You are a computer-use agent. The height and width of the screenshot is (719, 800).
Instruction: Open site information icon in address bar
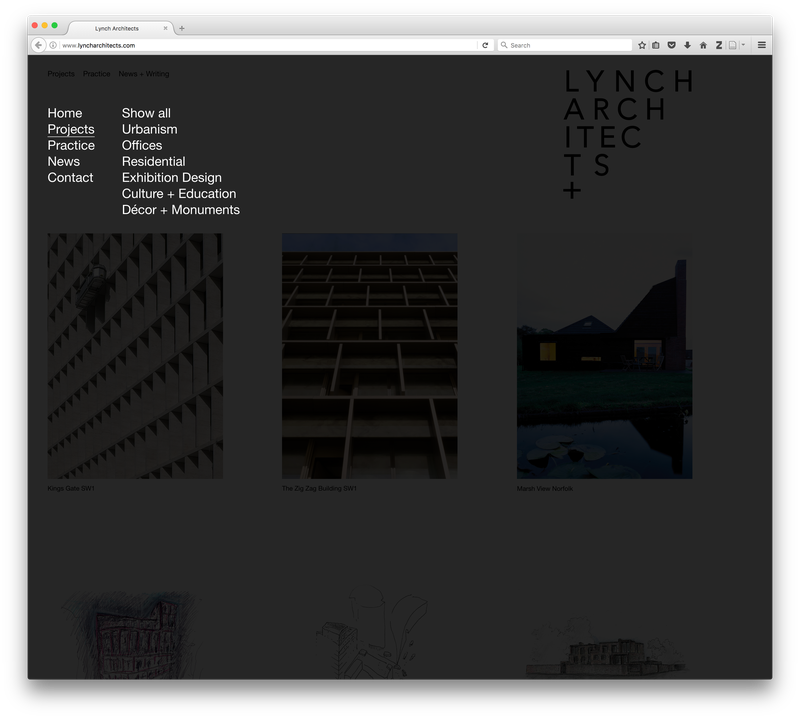53,45
